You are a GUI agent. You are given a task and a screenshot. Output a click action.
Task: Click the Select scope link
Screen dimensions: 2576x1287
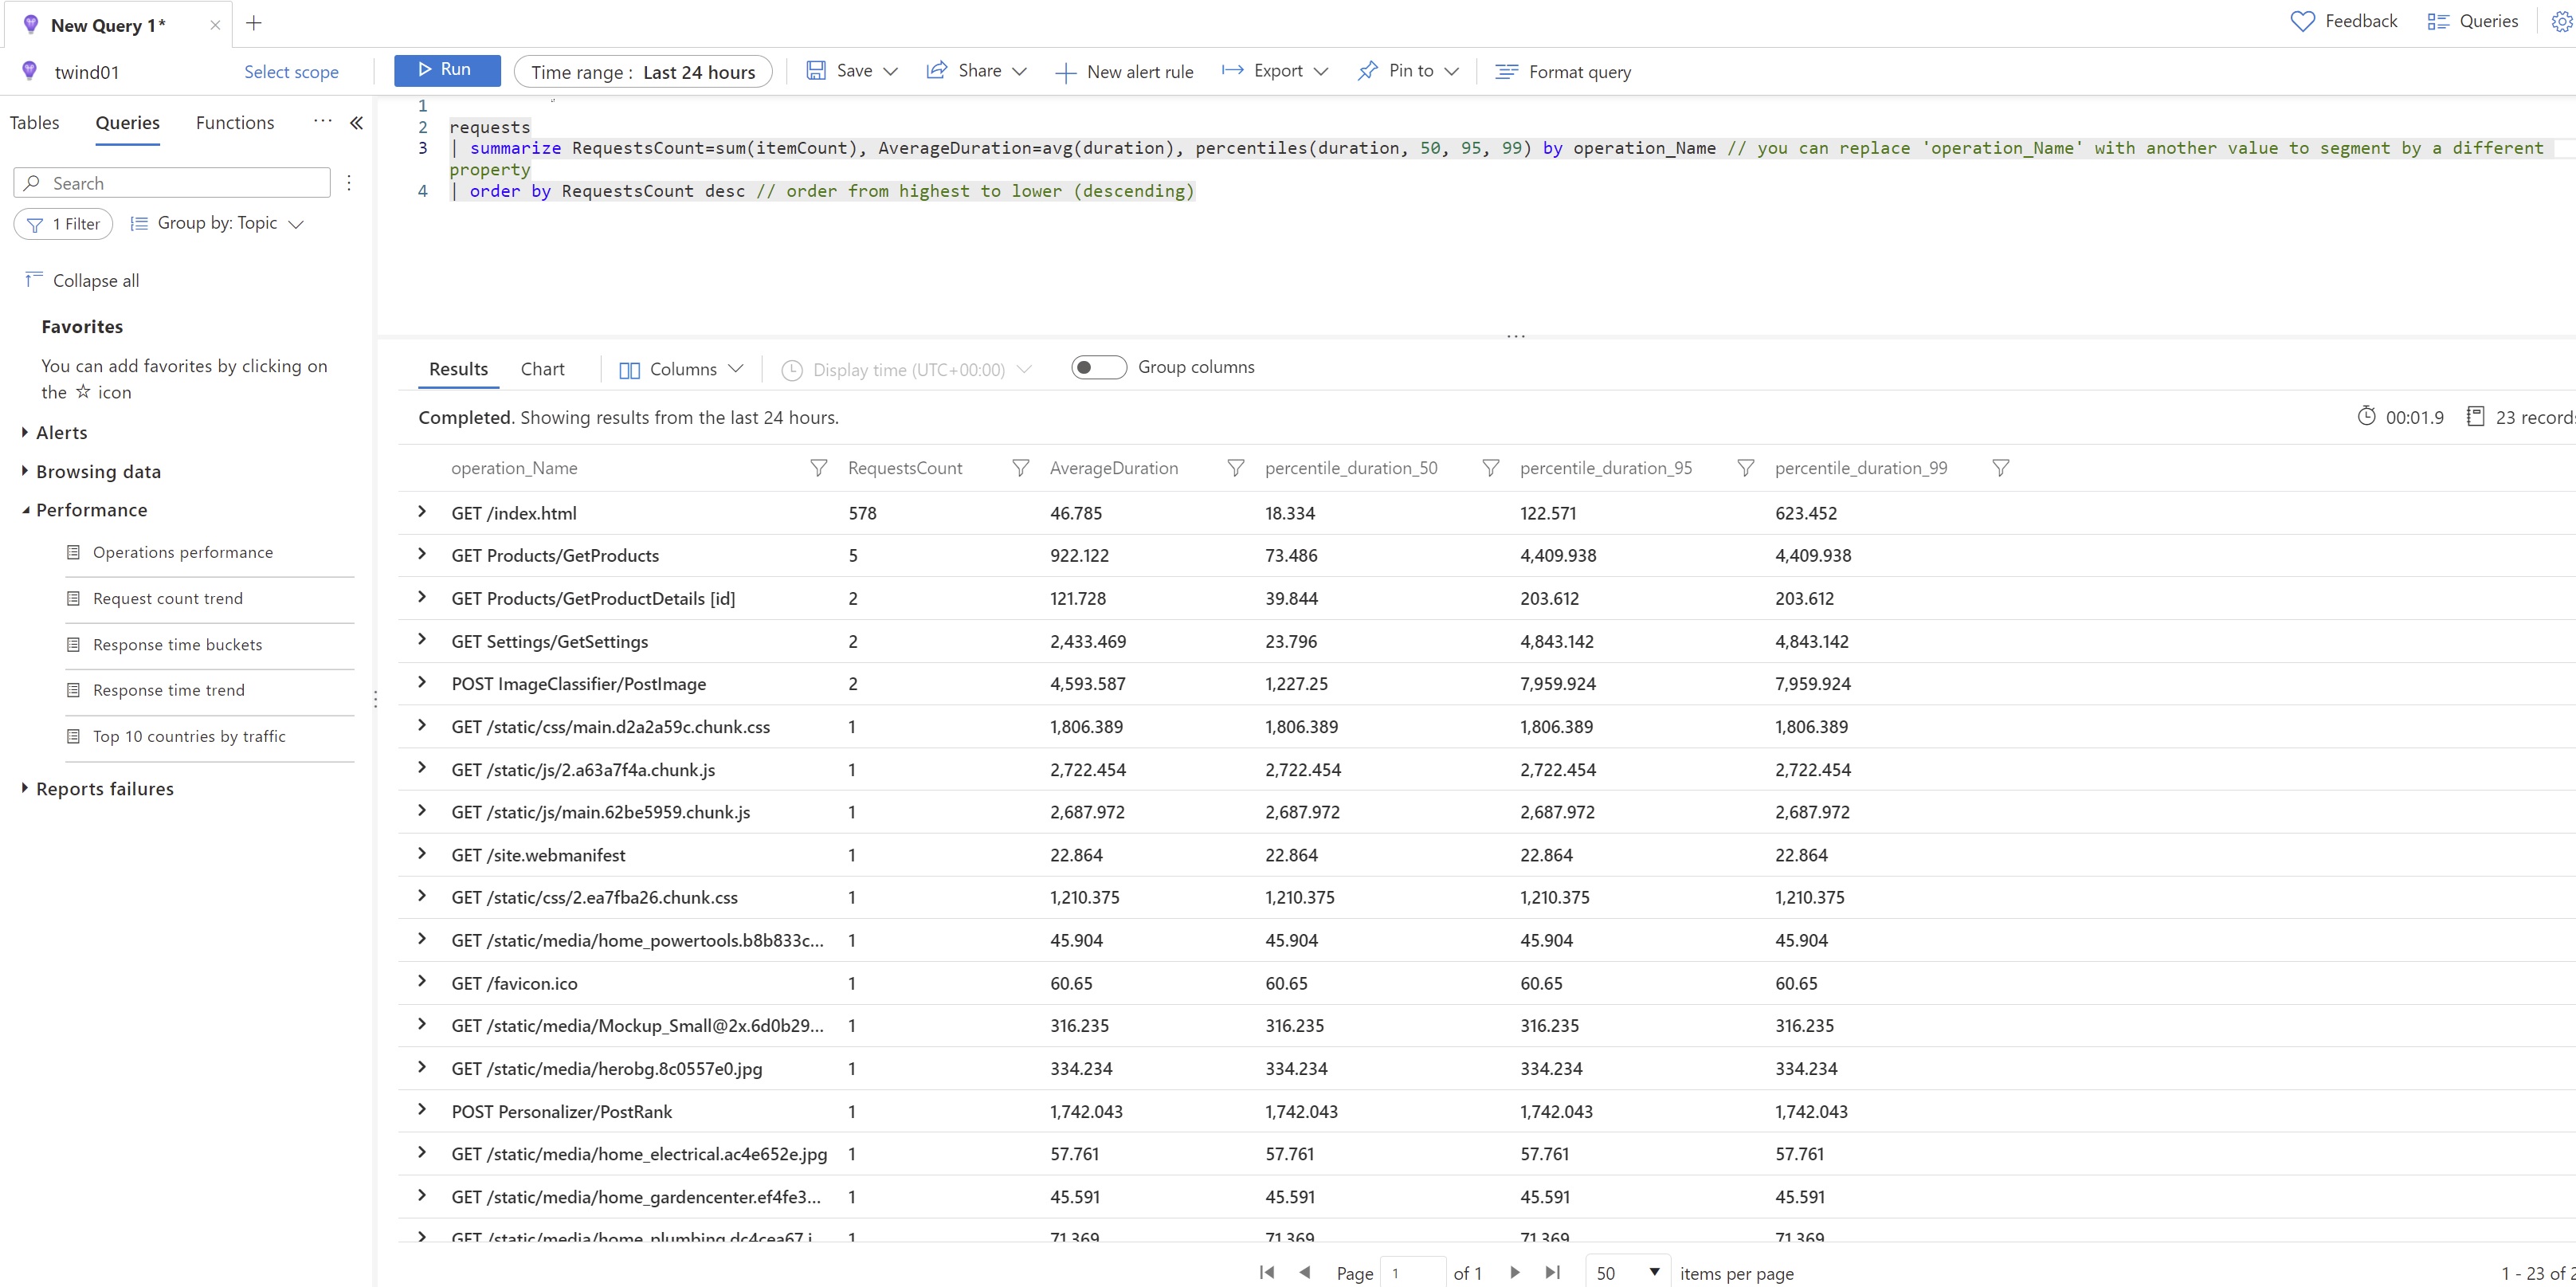point(291,72)
